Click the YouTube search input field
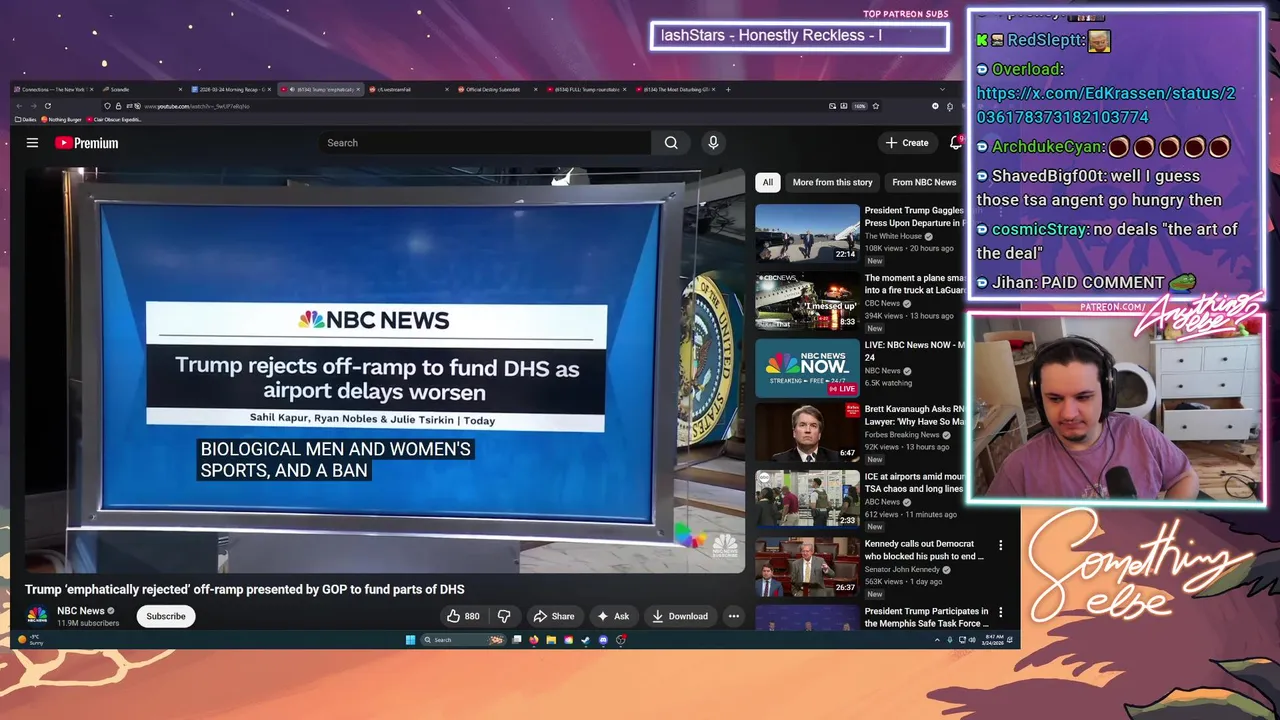The height and width of the screenshot is (720, 1280). pos(485,143)
